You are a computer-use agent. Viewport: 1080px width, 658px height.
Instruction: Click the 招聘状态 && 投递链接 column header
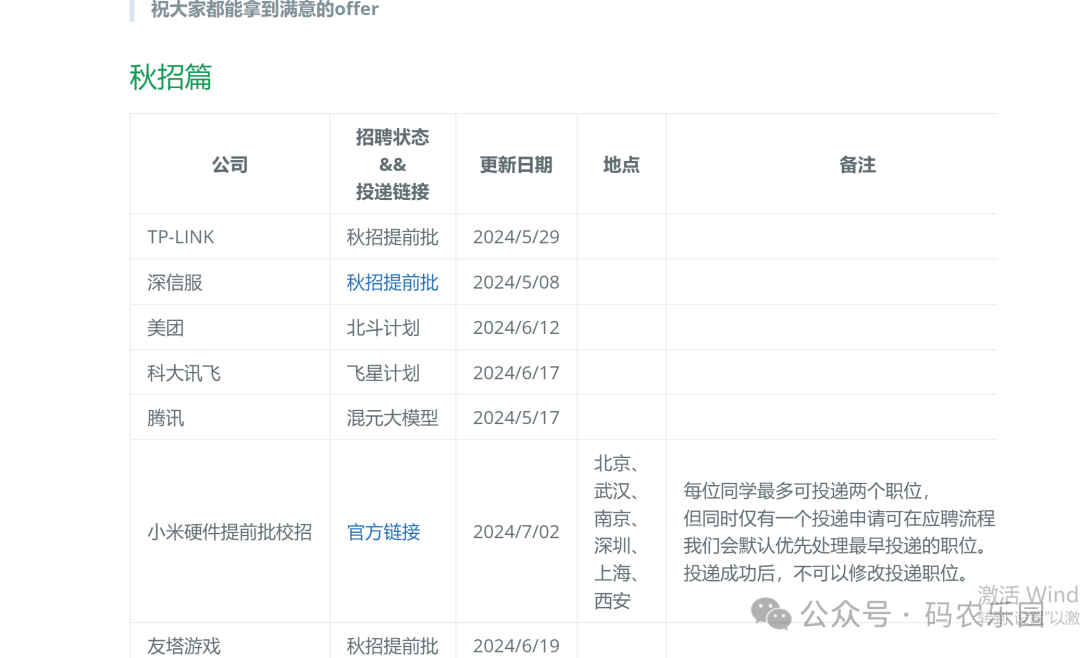coord(392,165)
